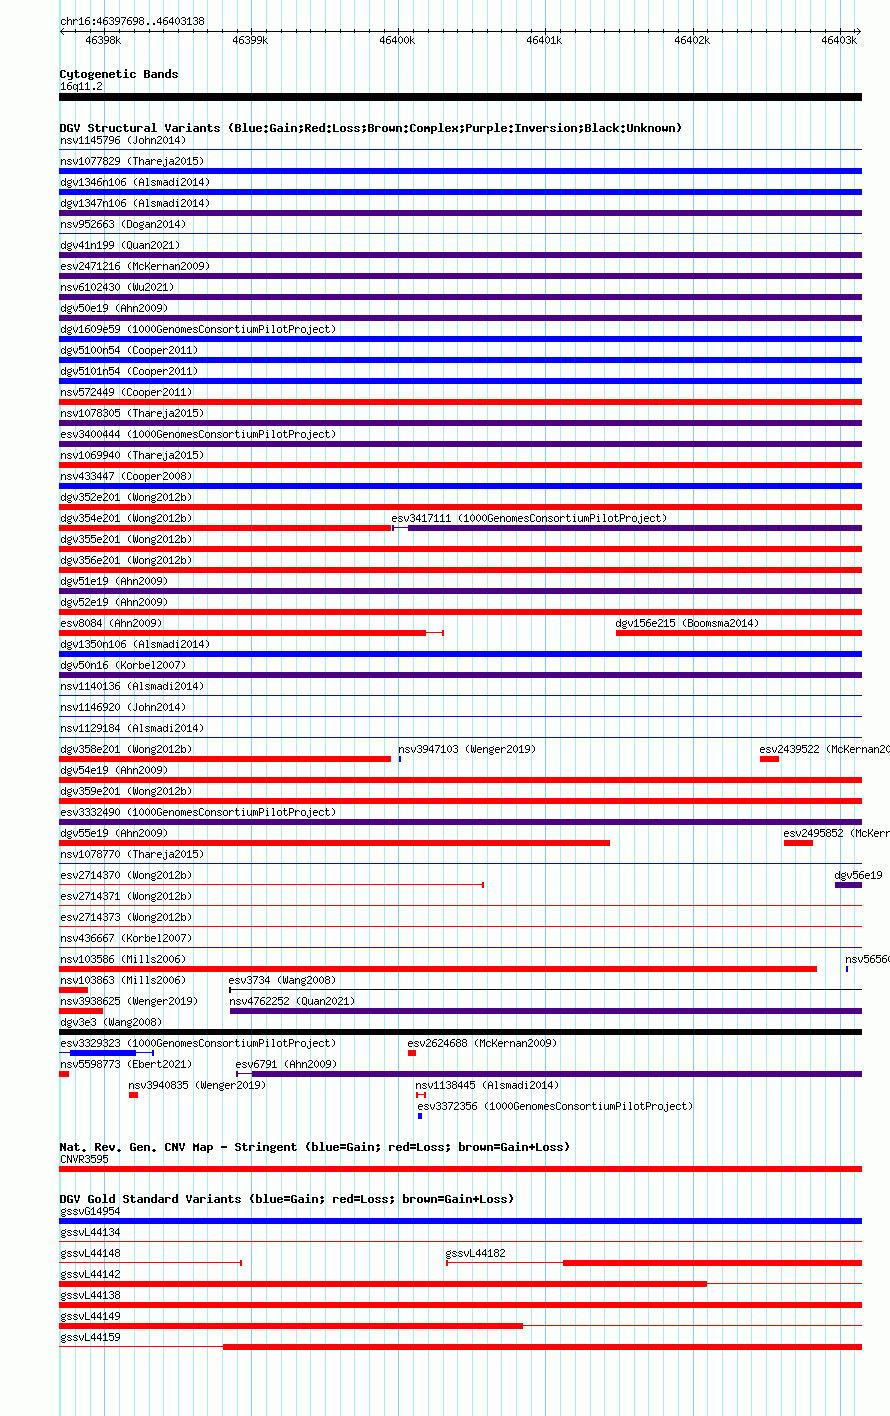The image size is (890, 1416).
Task: Select the nsv1129184 (Alsmadi2014) label
Action: (132, 728)
